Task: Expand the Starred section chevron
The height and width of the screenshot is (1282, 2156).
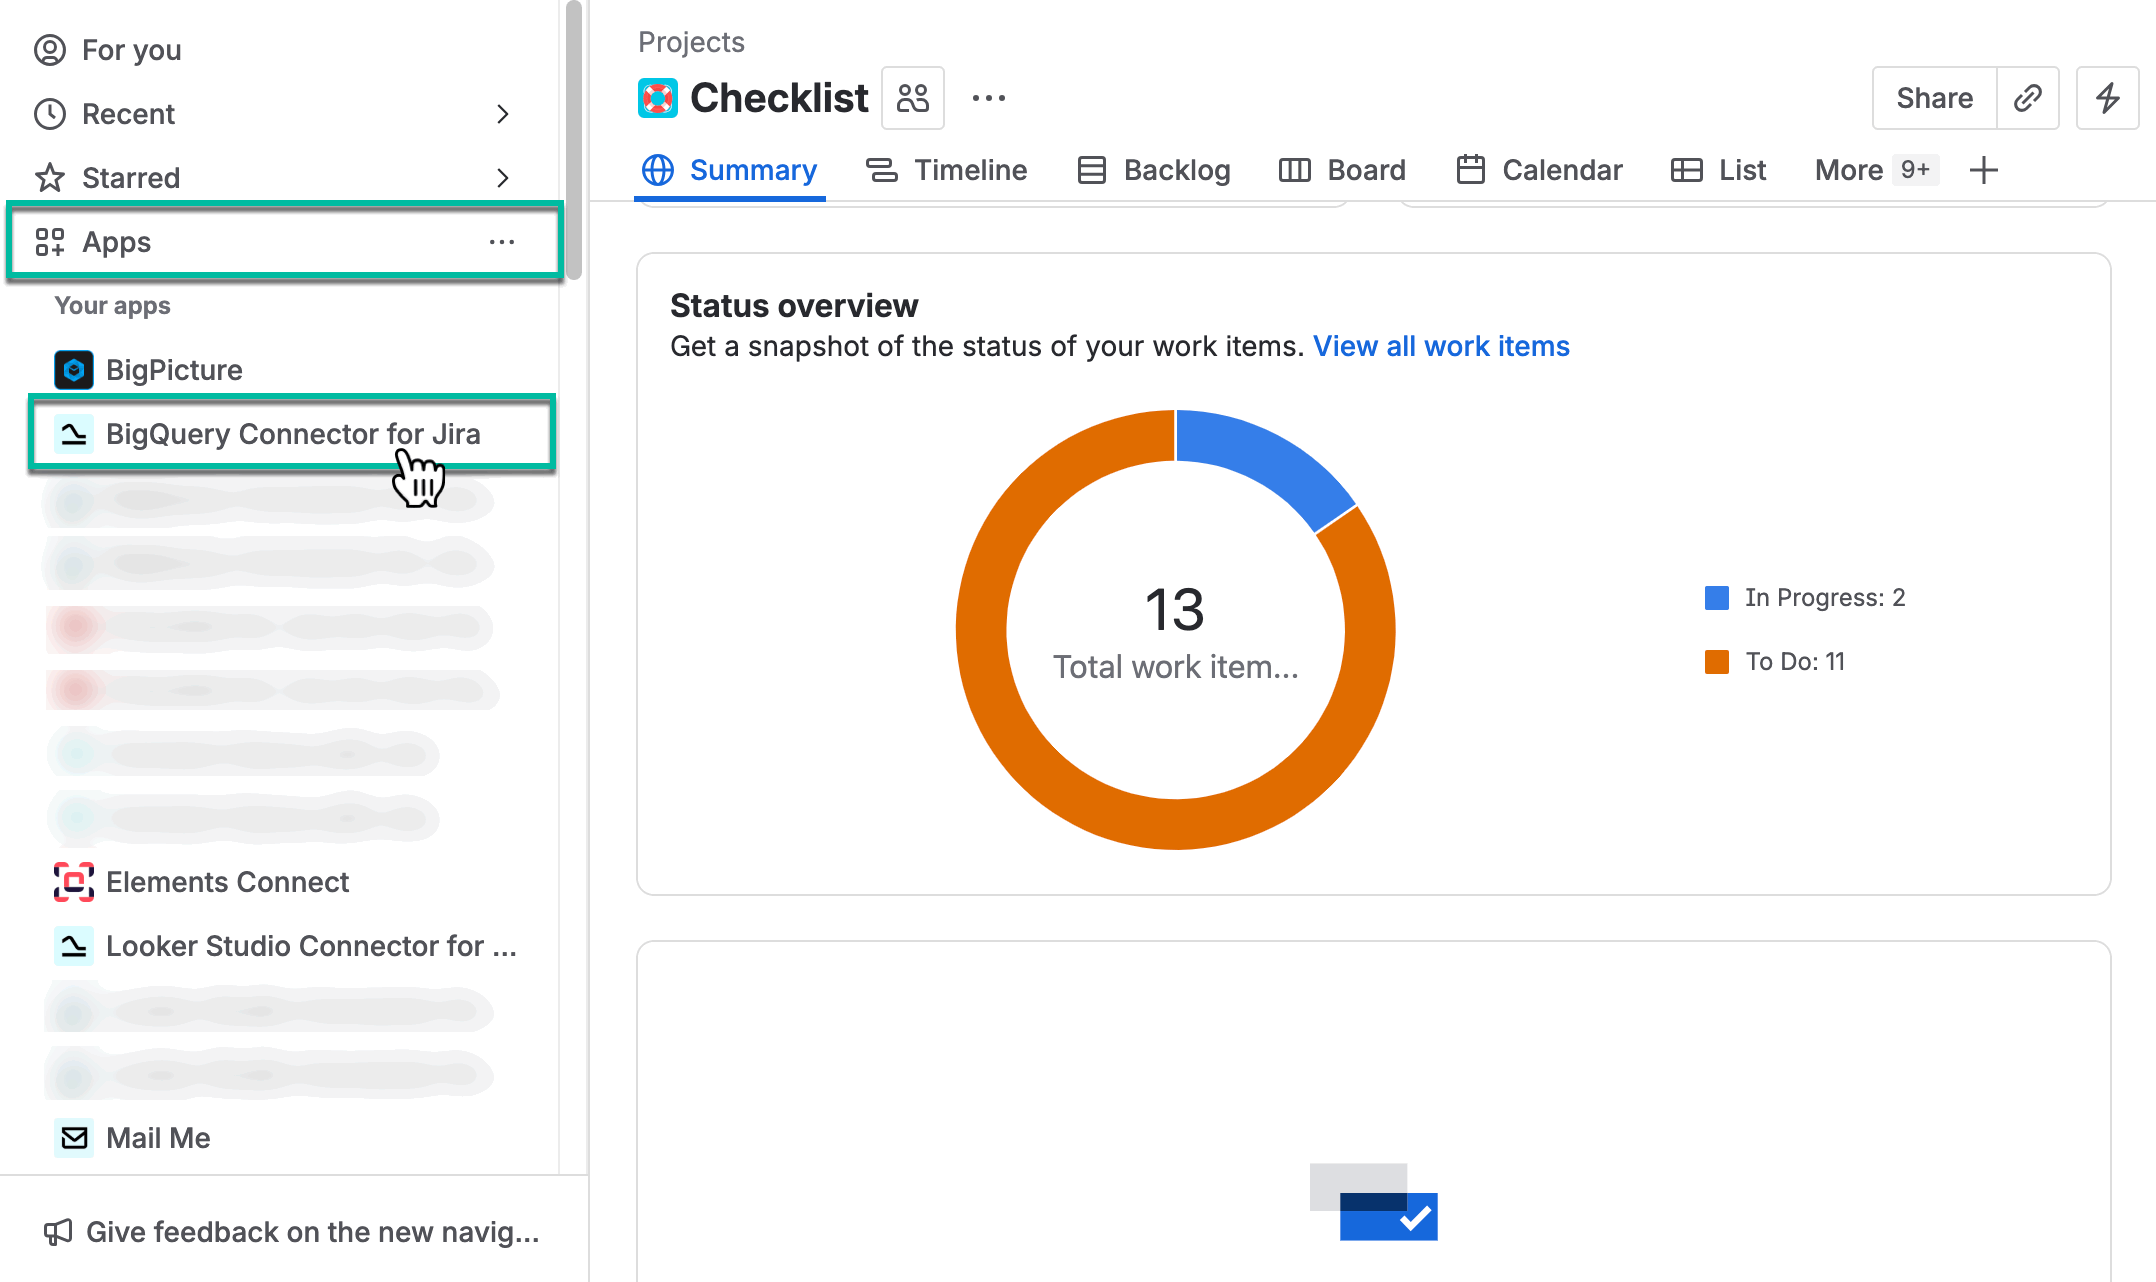Action: click(502, 178)
